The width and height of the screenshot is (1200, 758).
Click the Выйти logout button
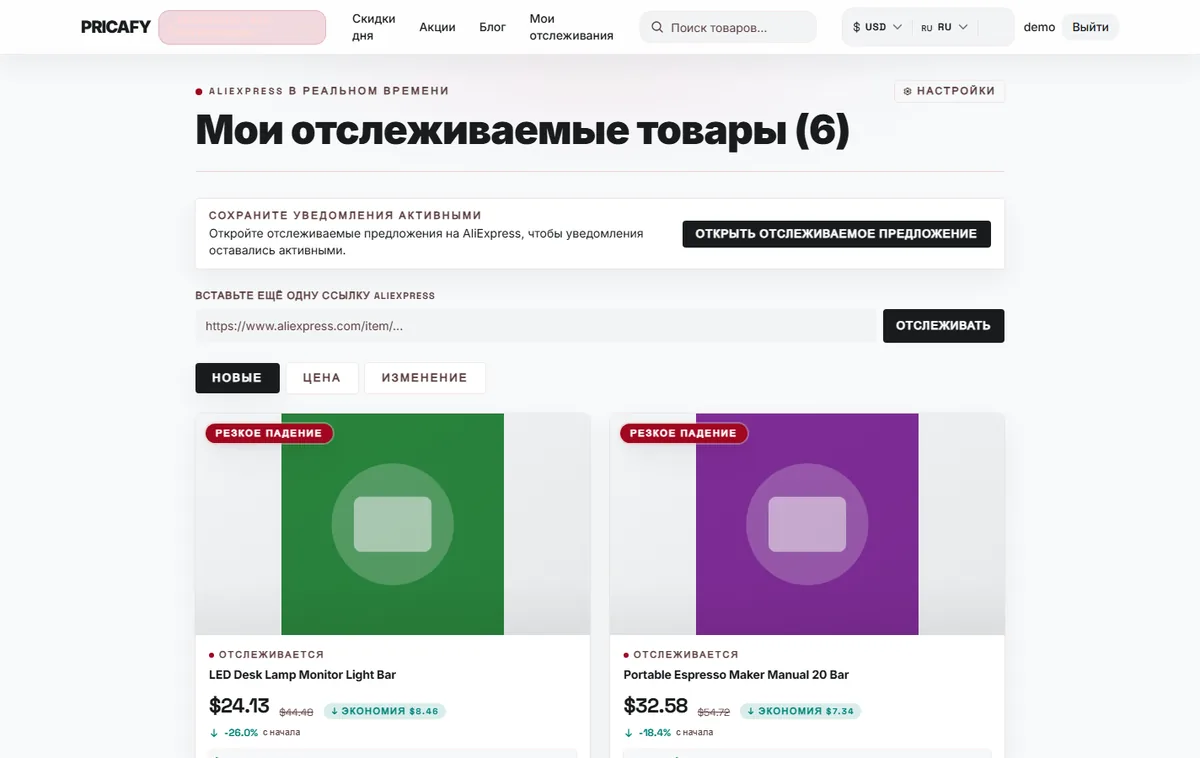[x=1090, y=27]
